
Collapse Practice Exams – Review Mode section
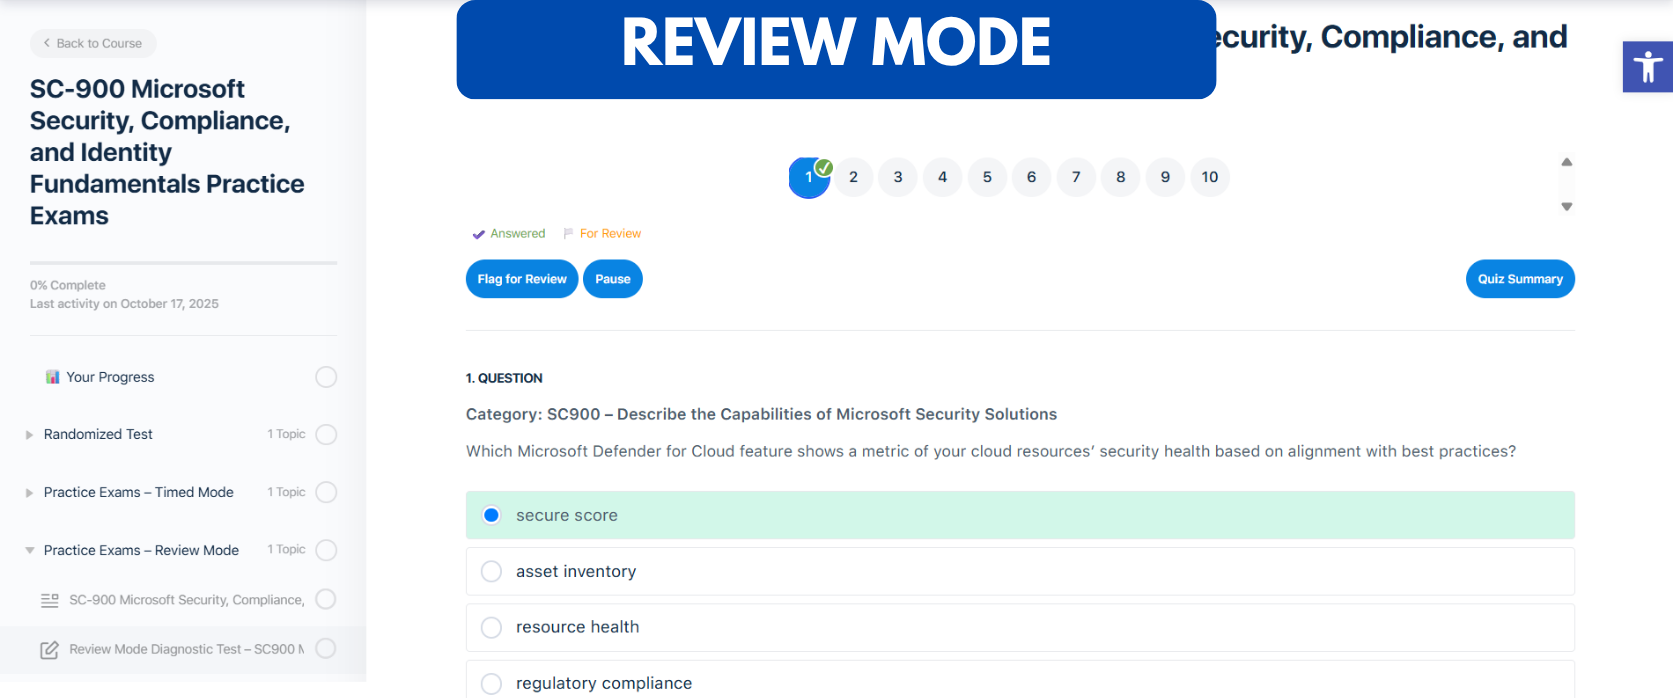tap(30, 551)
